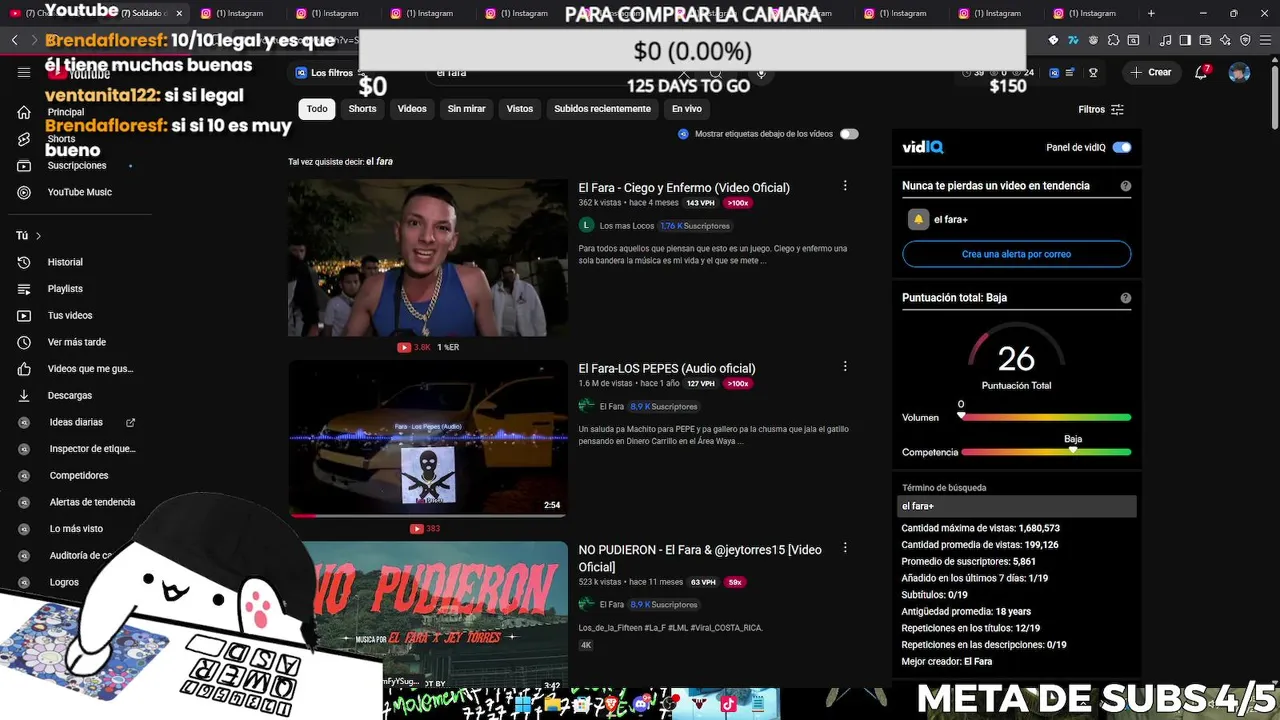Open vidIQ Inspector de etiquetas
This screenshot has height=720, width=1280.
pyautogui.click(x=92, y=449)
